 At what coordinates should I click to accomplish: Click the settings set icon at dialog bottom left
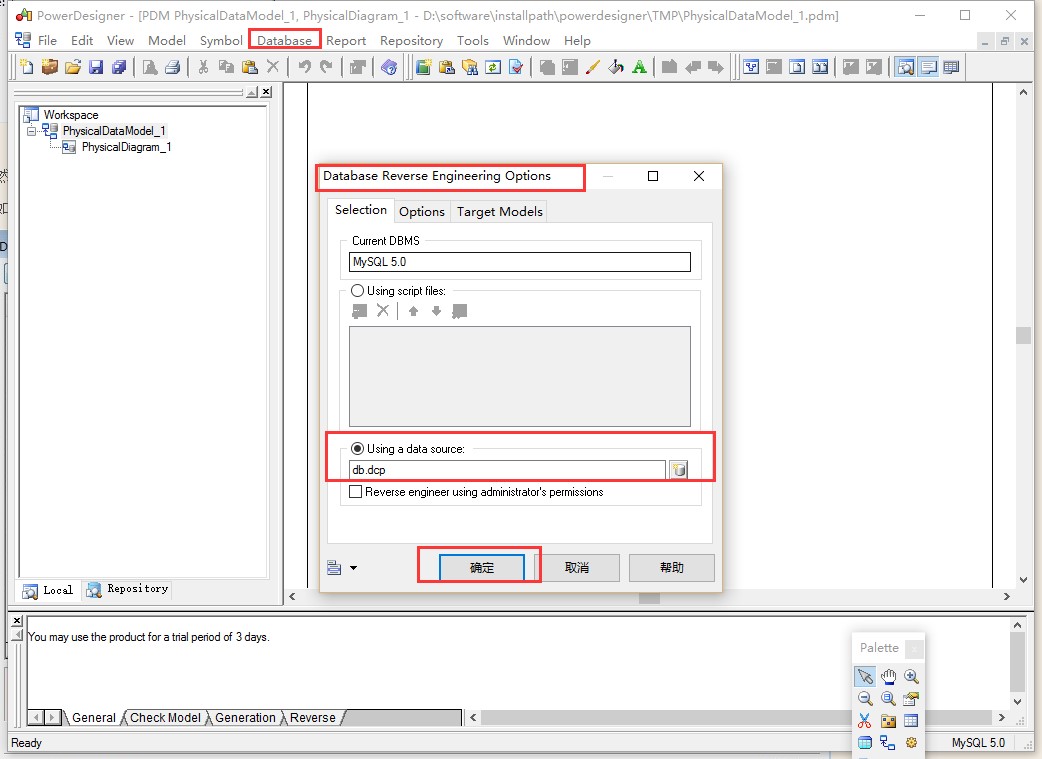334,568
